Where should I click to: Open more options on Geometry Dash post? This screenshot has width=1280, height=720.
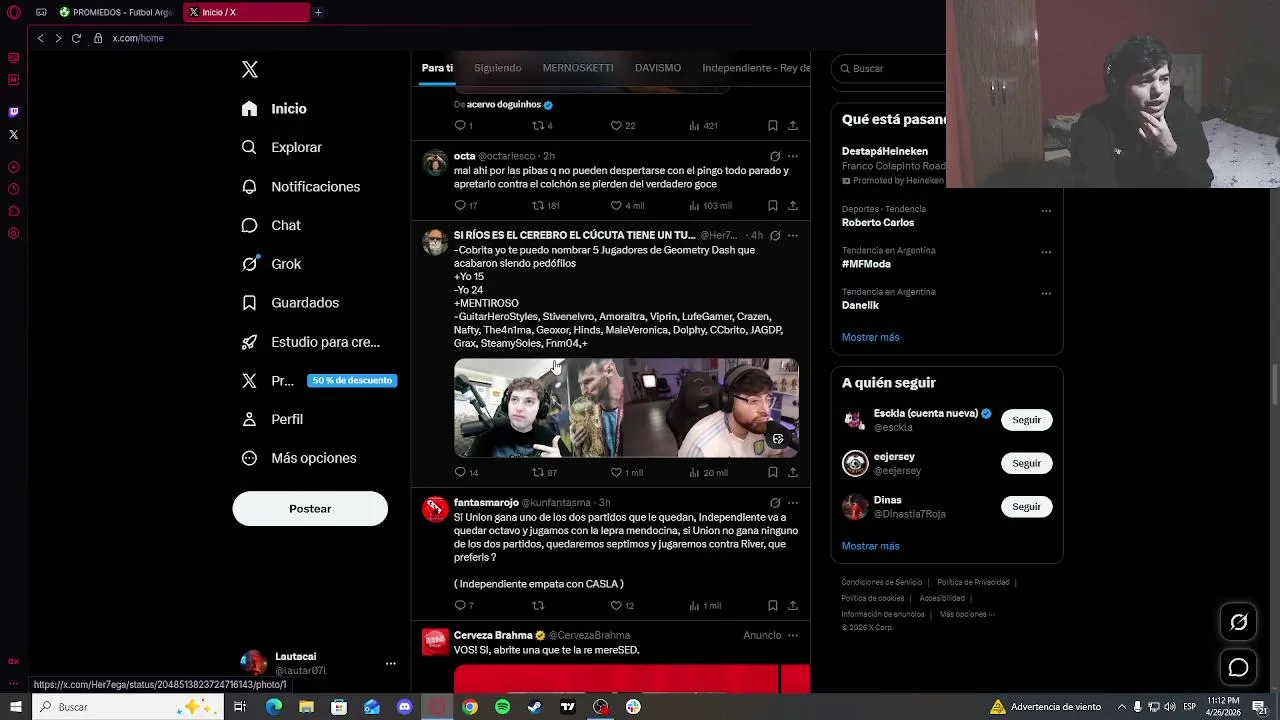(793, 235)
